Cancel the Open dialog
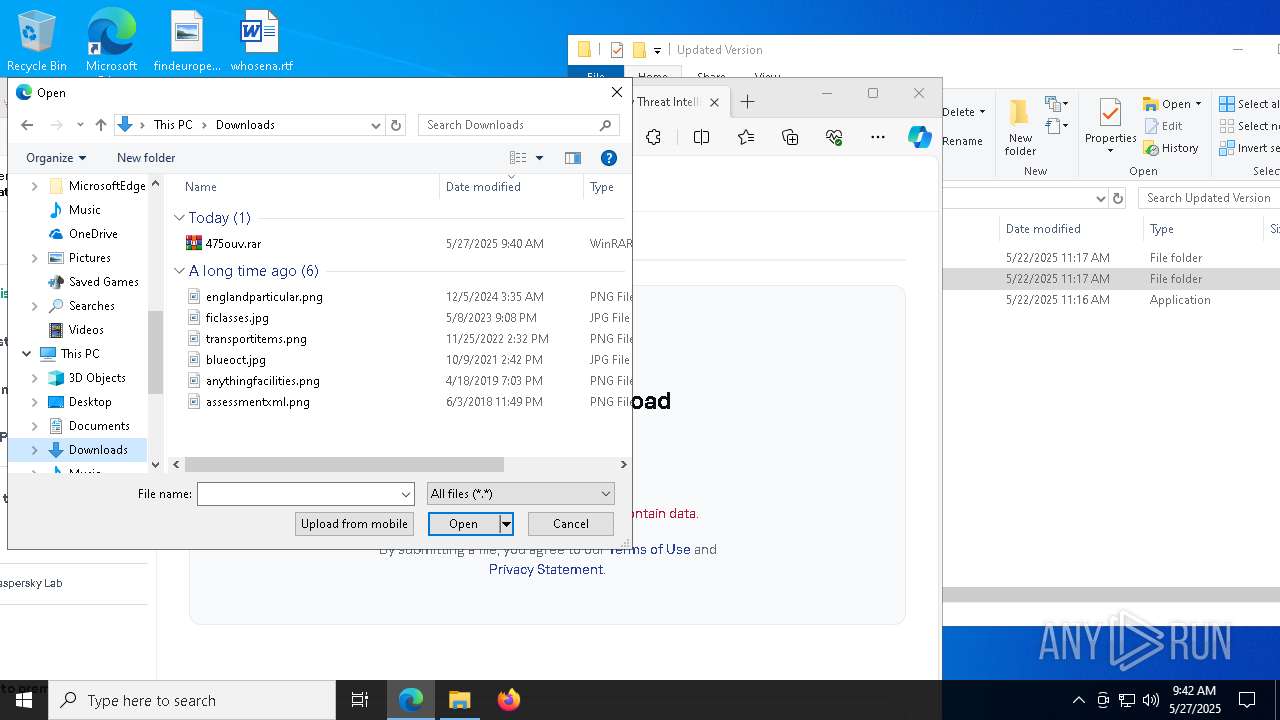This screenshot has height=720, width=1280. [x=571, y=524]
